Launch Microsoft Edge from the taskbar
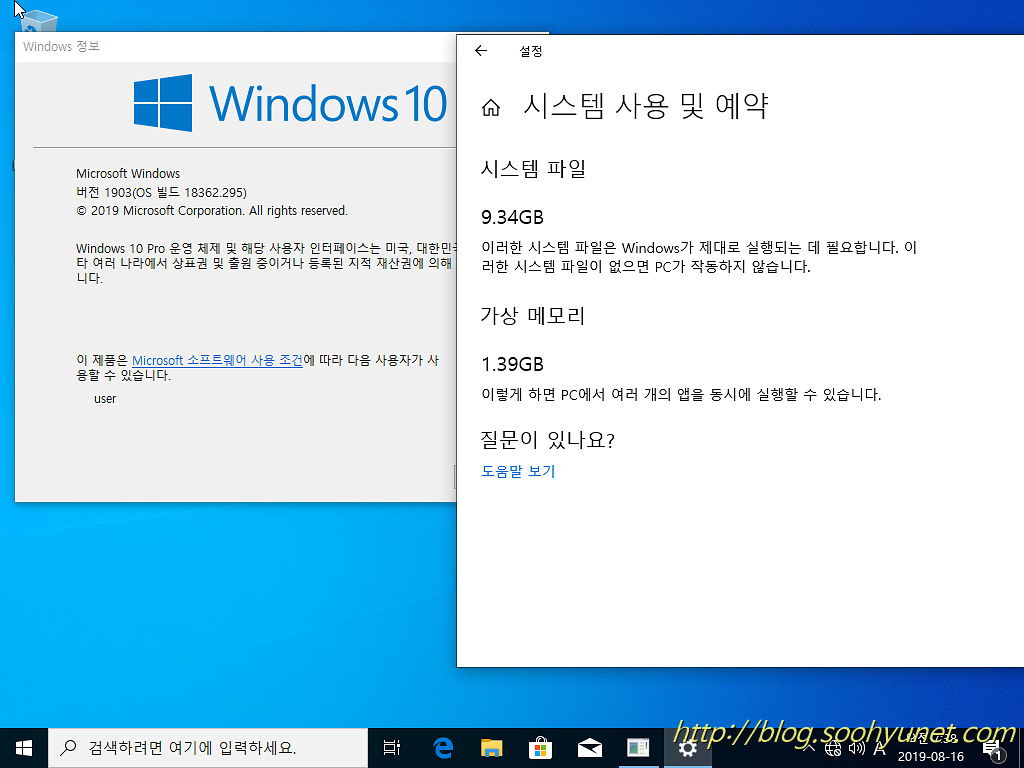 pyautogui.click(x=443, y=748)
